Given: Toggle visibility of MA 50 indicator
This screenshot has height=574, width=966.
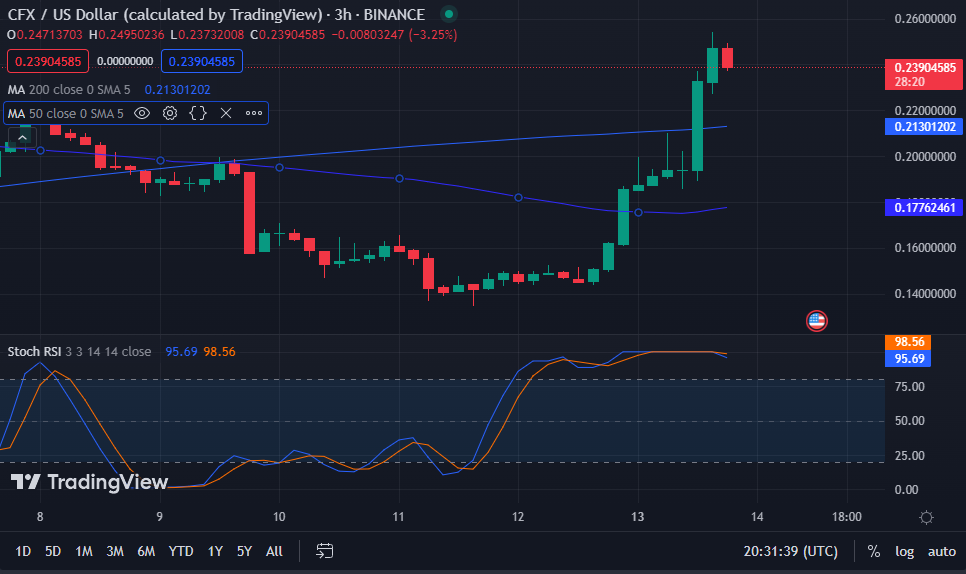Looking at the screenshot, I should 142,113.
